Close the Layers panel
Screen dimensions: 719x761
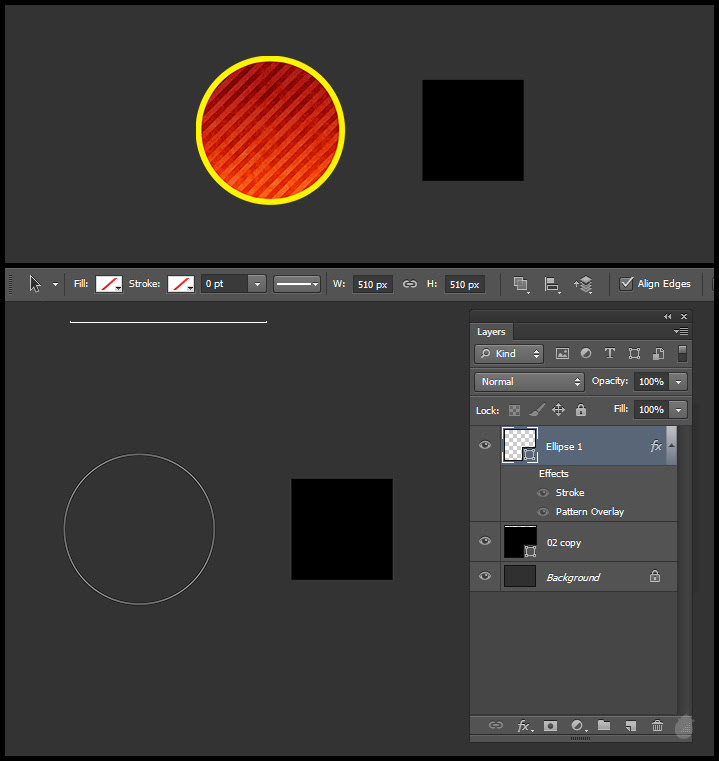coord(684,316)
